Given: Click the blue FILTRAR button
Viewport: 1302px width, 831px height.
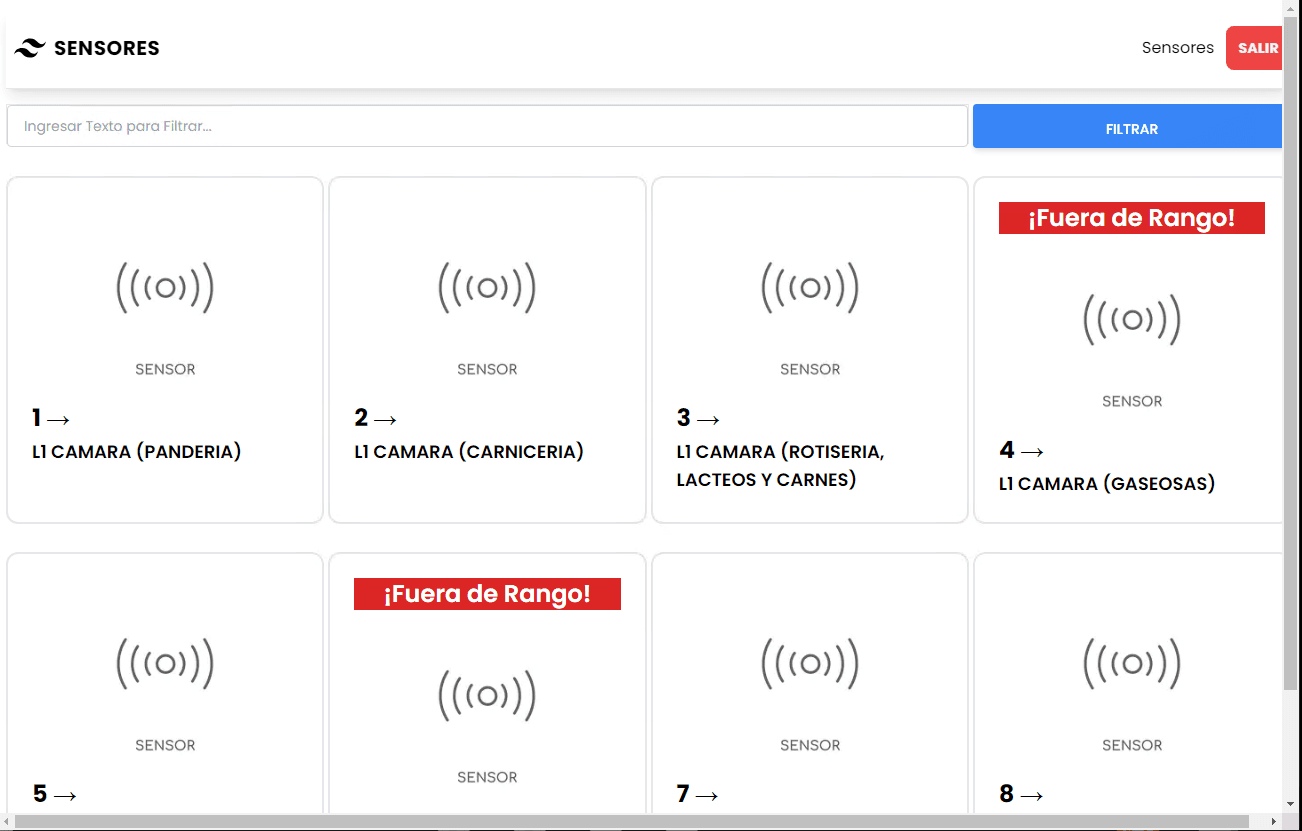Looking at the screenshot, I should pos(1127,127).
